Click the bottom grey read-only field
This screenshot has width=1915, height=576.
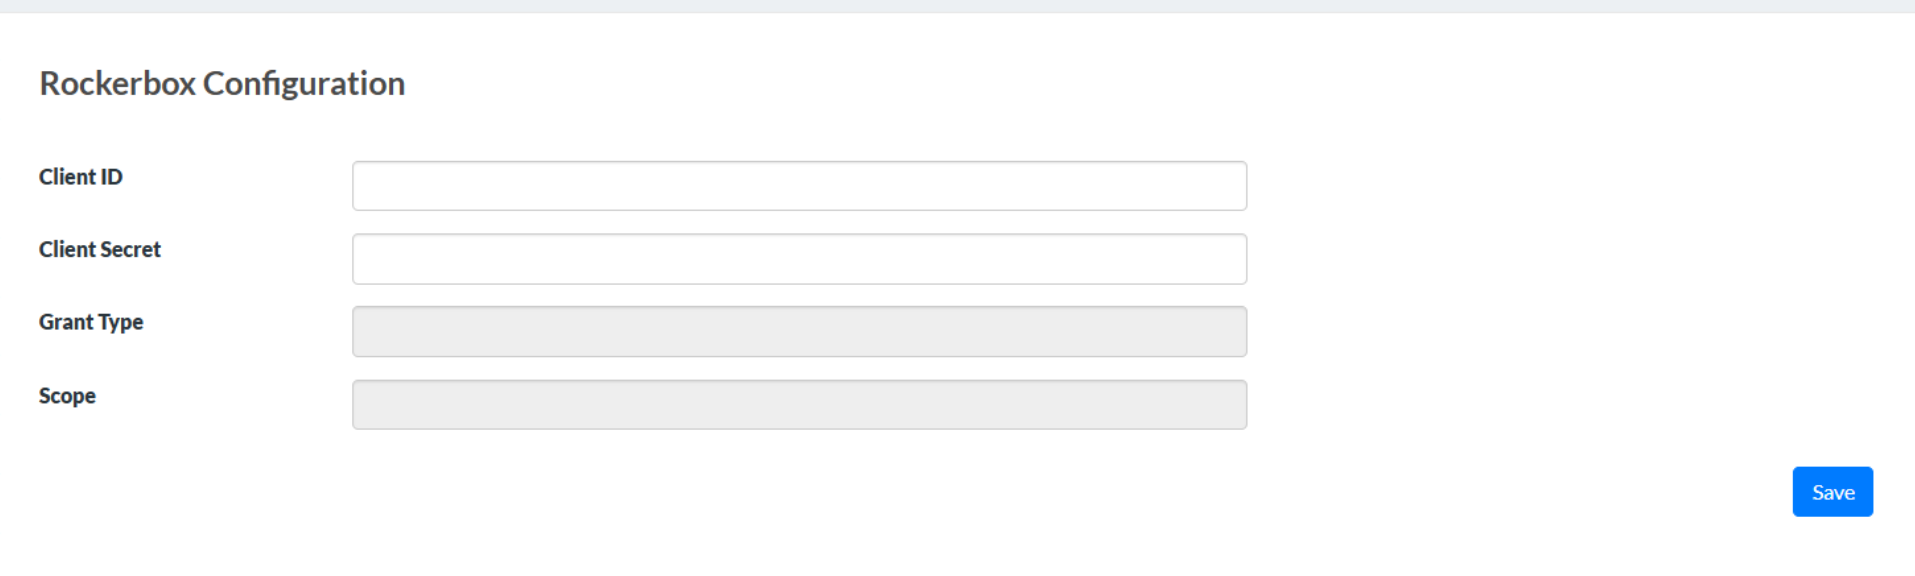coord(799,405)
